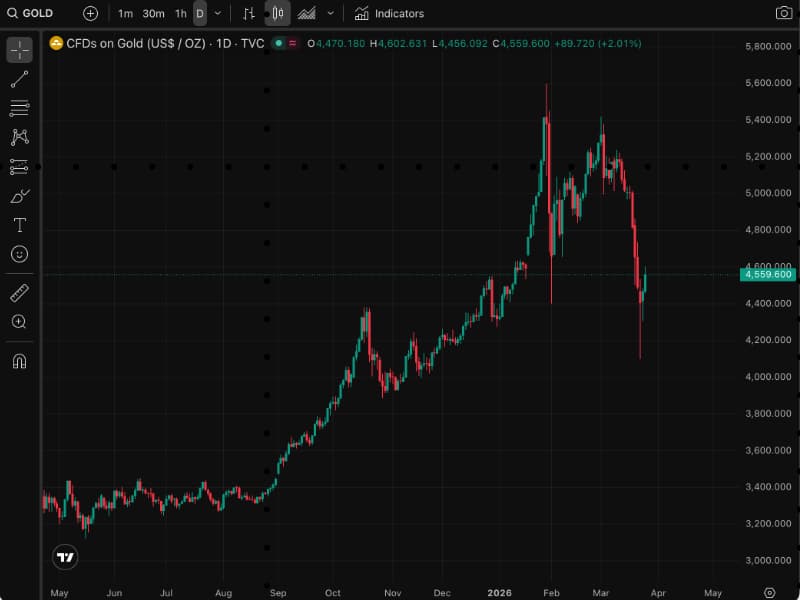Take a snapshot with the camera icon
The height and width of the screenshot is (600, 800).
pyautogui.click(x=785, y=13)
